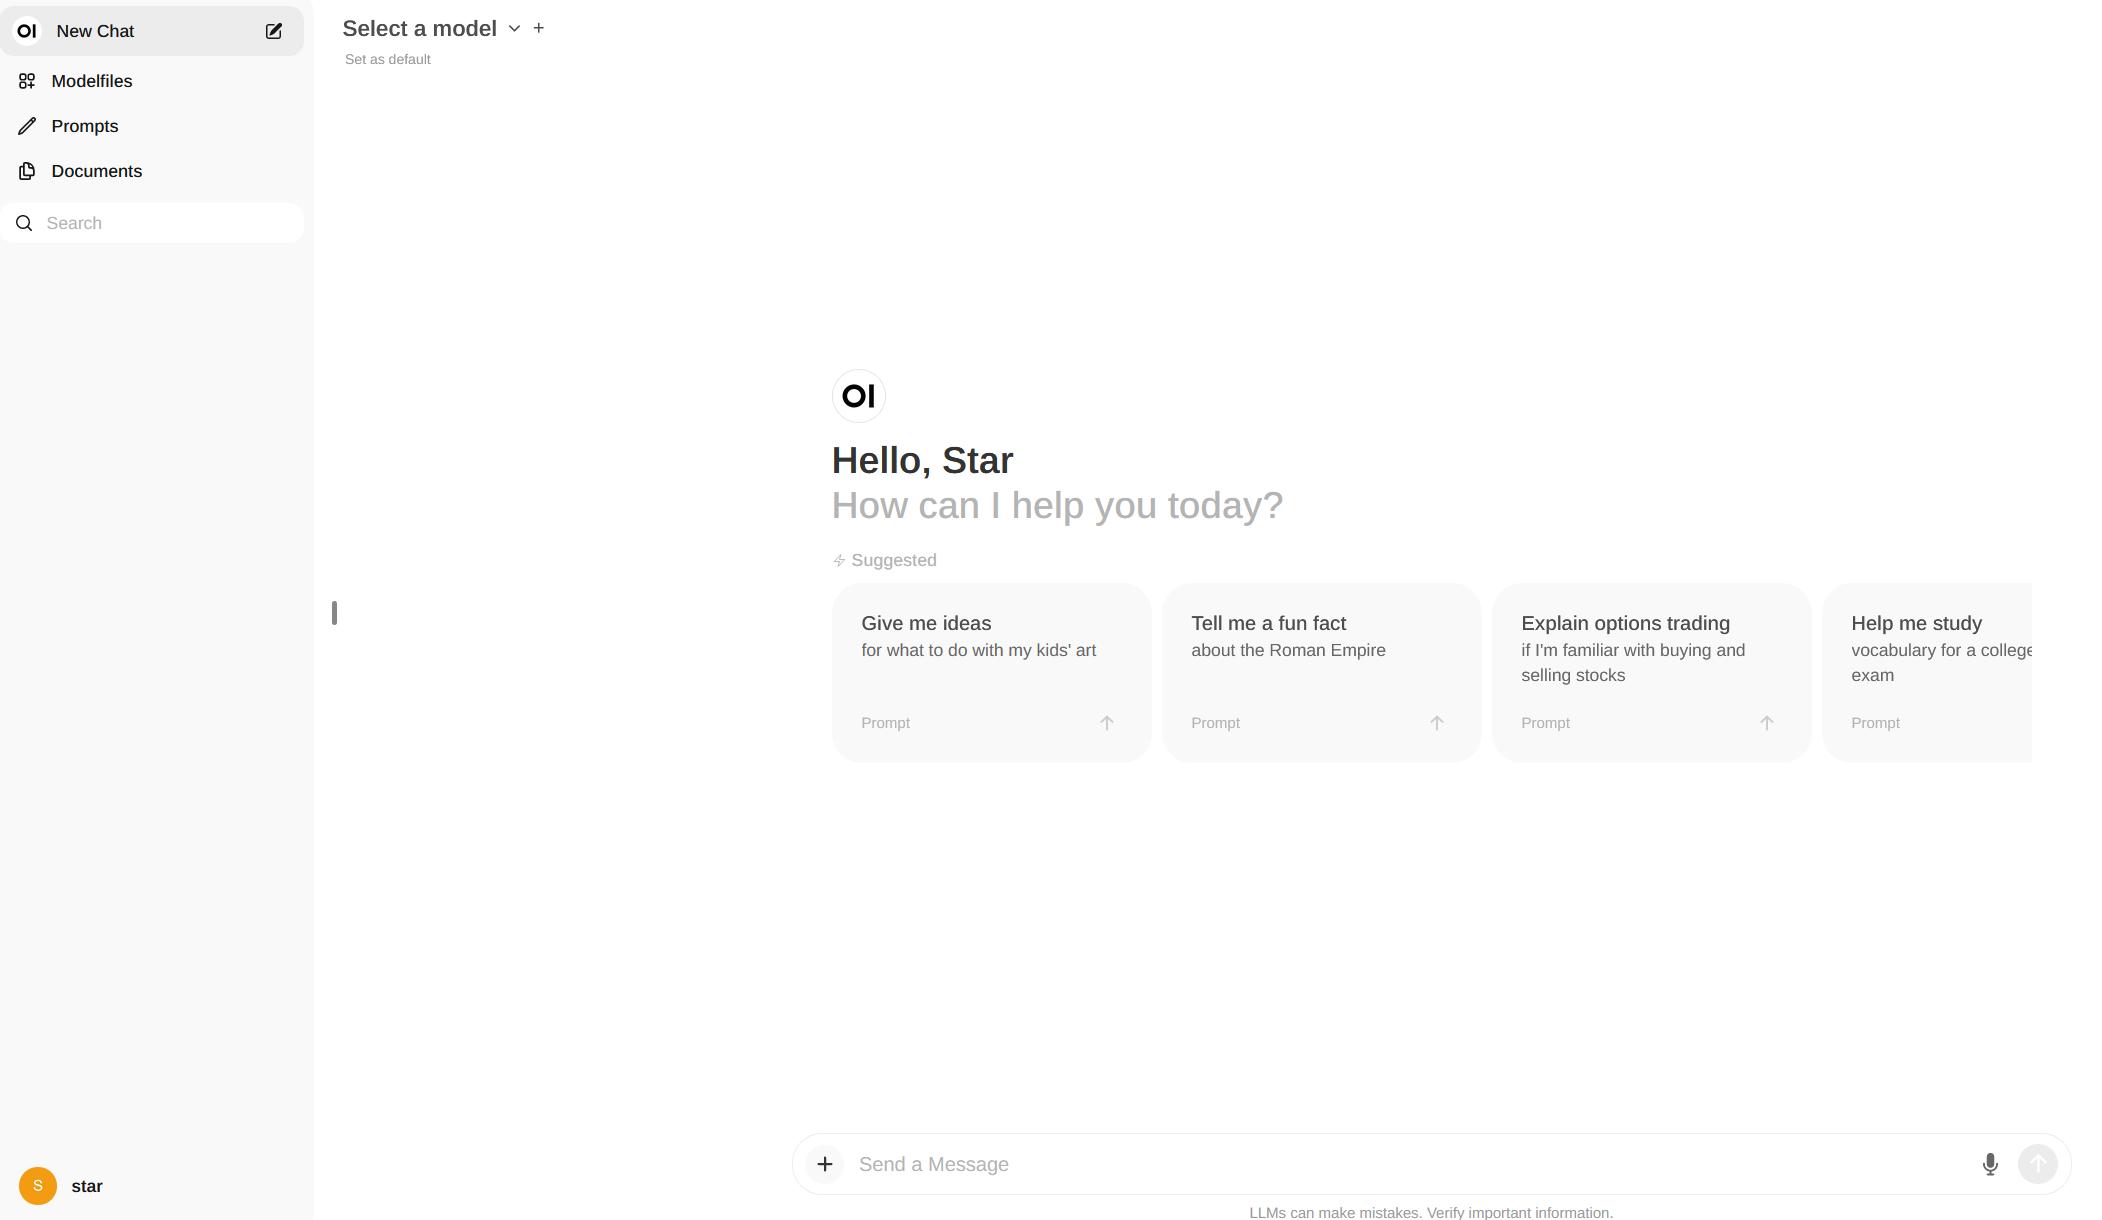Click the plus attachment icon in message bar

click(824, 1164)
